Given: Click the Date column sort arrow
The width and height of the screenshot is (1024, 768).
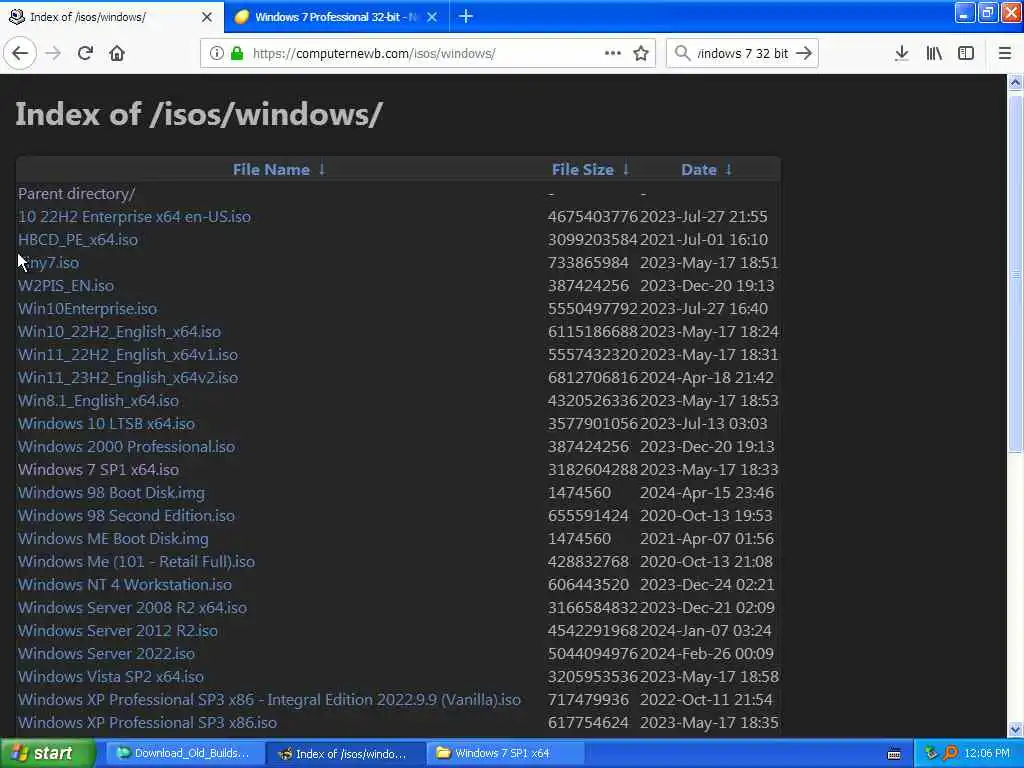Looking at the screenshot, I should (729, 169).
